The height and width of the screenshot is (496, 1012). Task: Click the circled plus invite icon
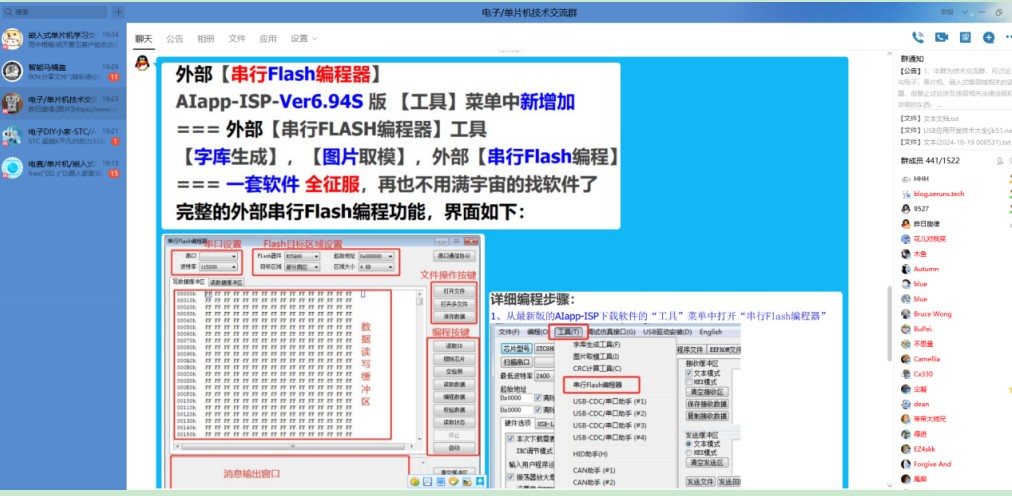pos(989,37)
